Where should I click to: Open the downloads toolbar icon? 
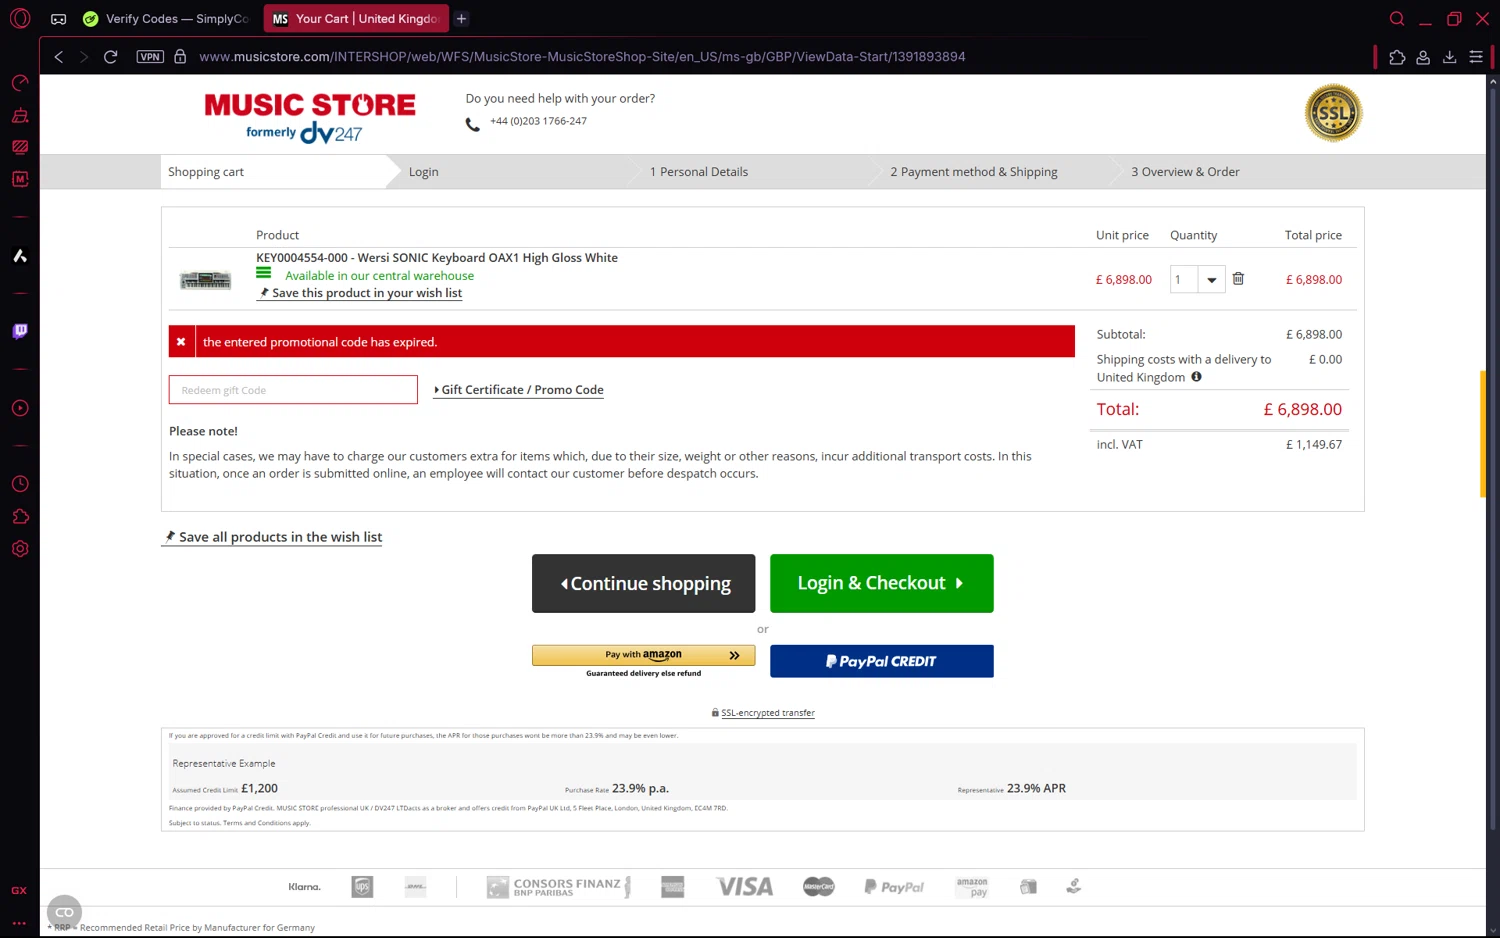[x=1449, y=57]
